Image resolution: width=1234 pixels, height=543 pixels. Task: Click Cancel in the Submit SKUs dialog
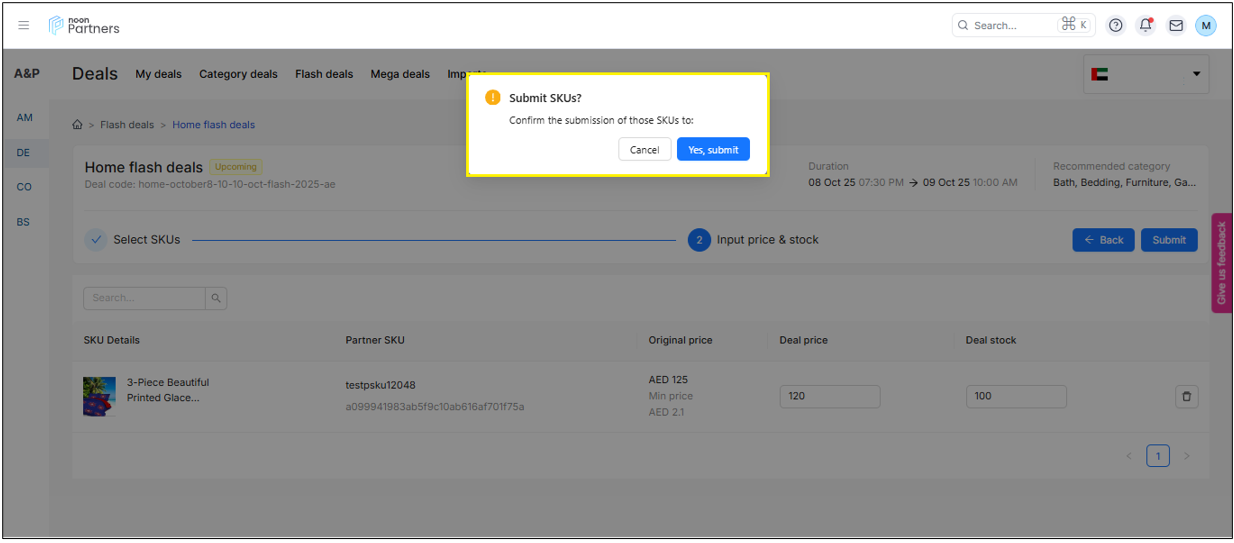(x=644, y=150)
